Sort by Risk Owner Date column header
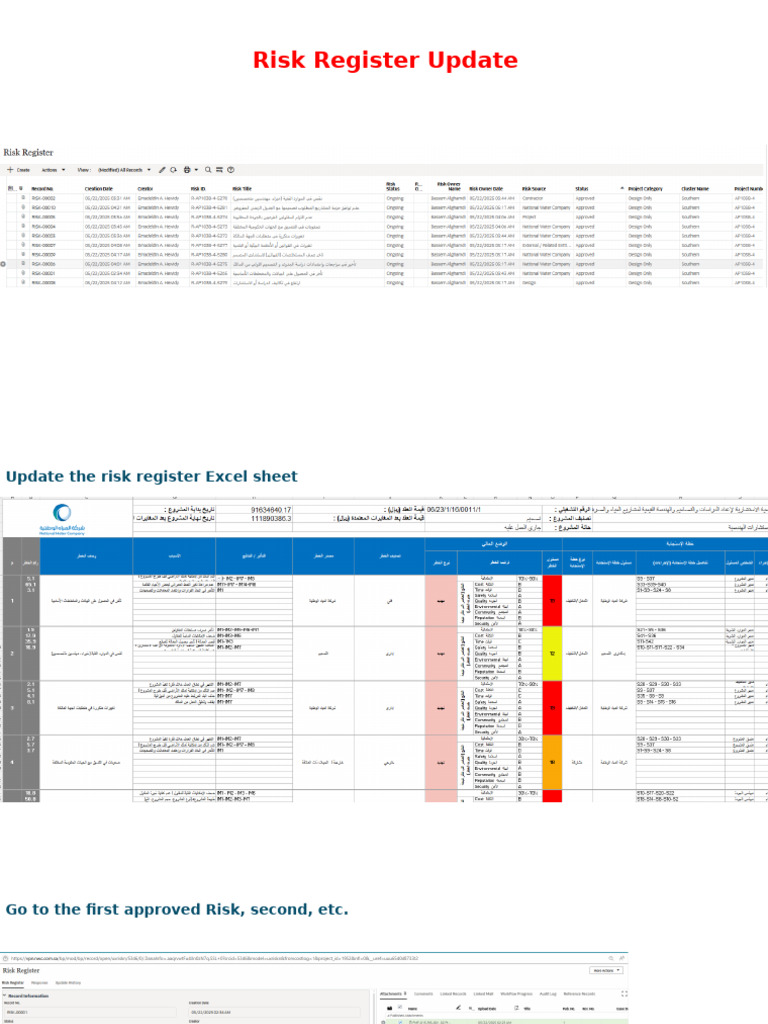Image resolution: width=768 pixels, height=1024 pixels. pos(486,189)
